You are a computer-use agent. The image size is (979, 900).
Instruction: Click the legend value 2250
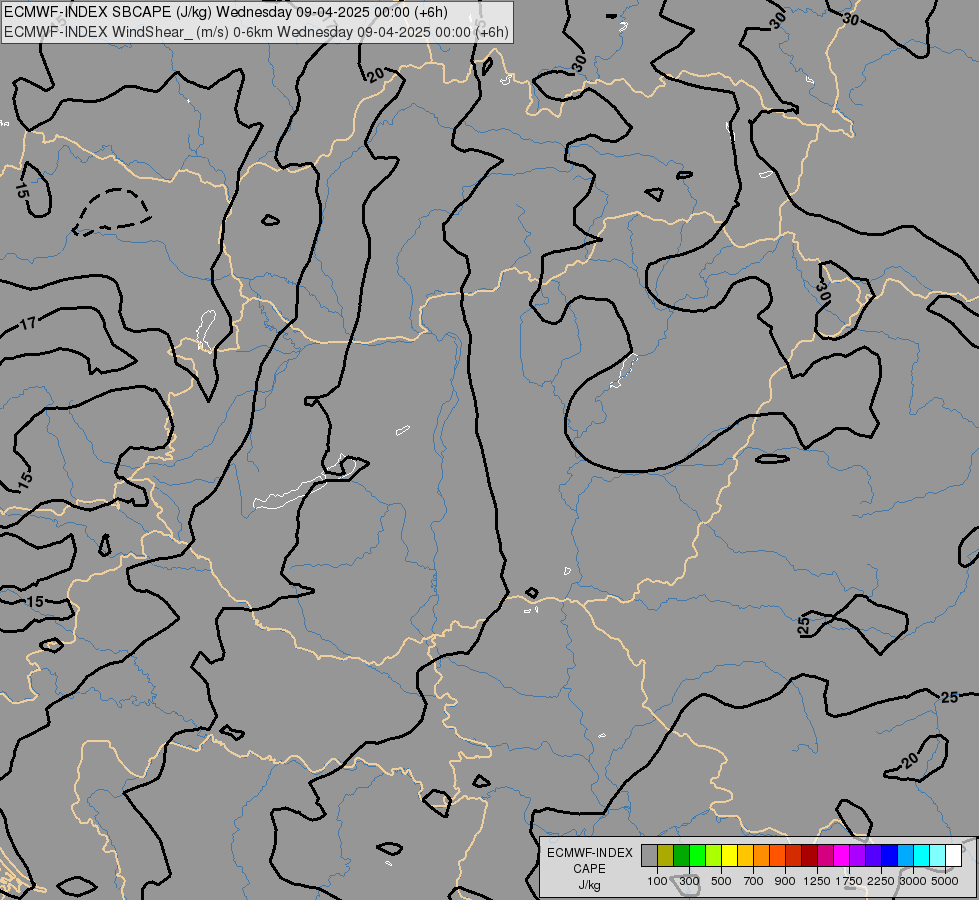pos(880,881)
